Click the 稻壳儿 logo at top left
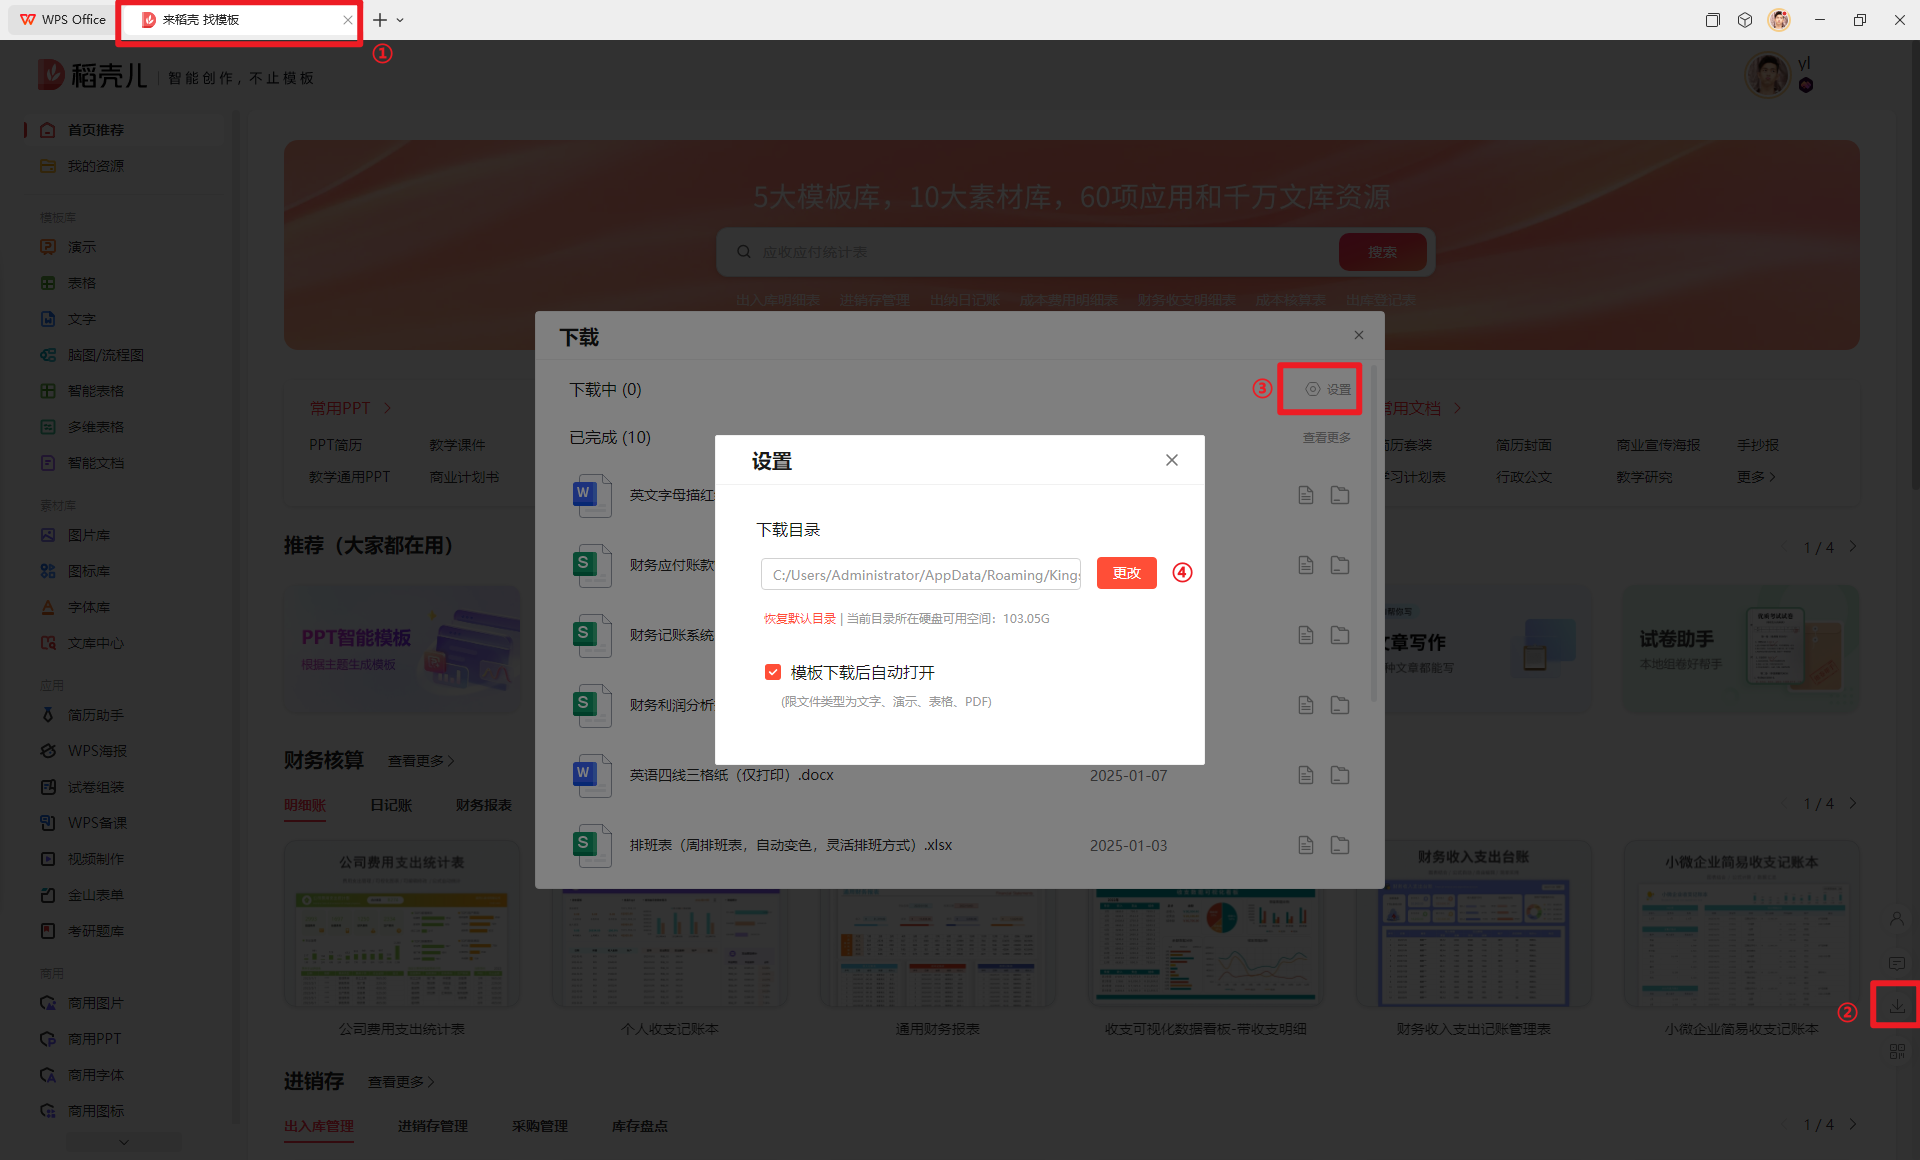The image size is (1920, 1160). [x=92, y=75]
